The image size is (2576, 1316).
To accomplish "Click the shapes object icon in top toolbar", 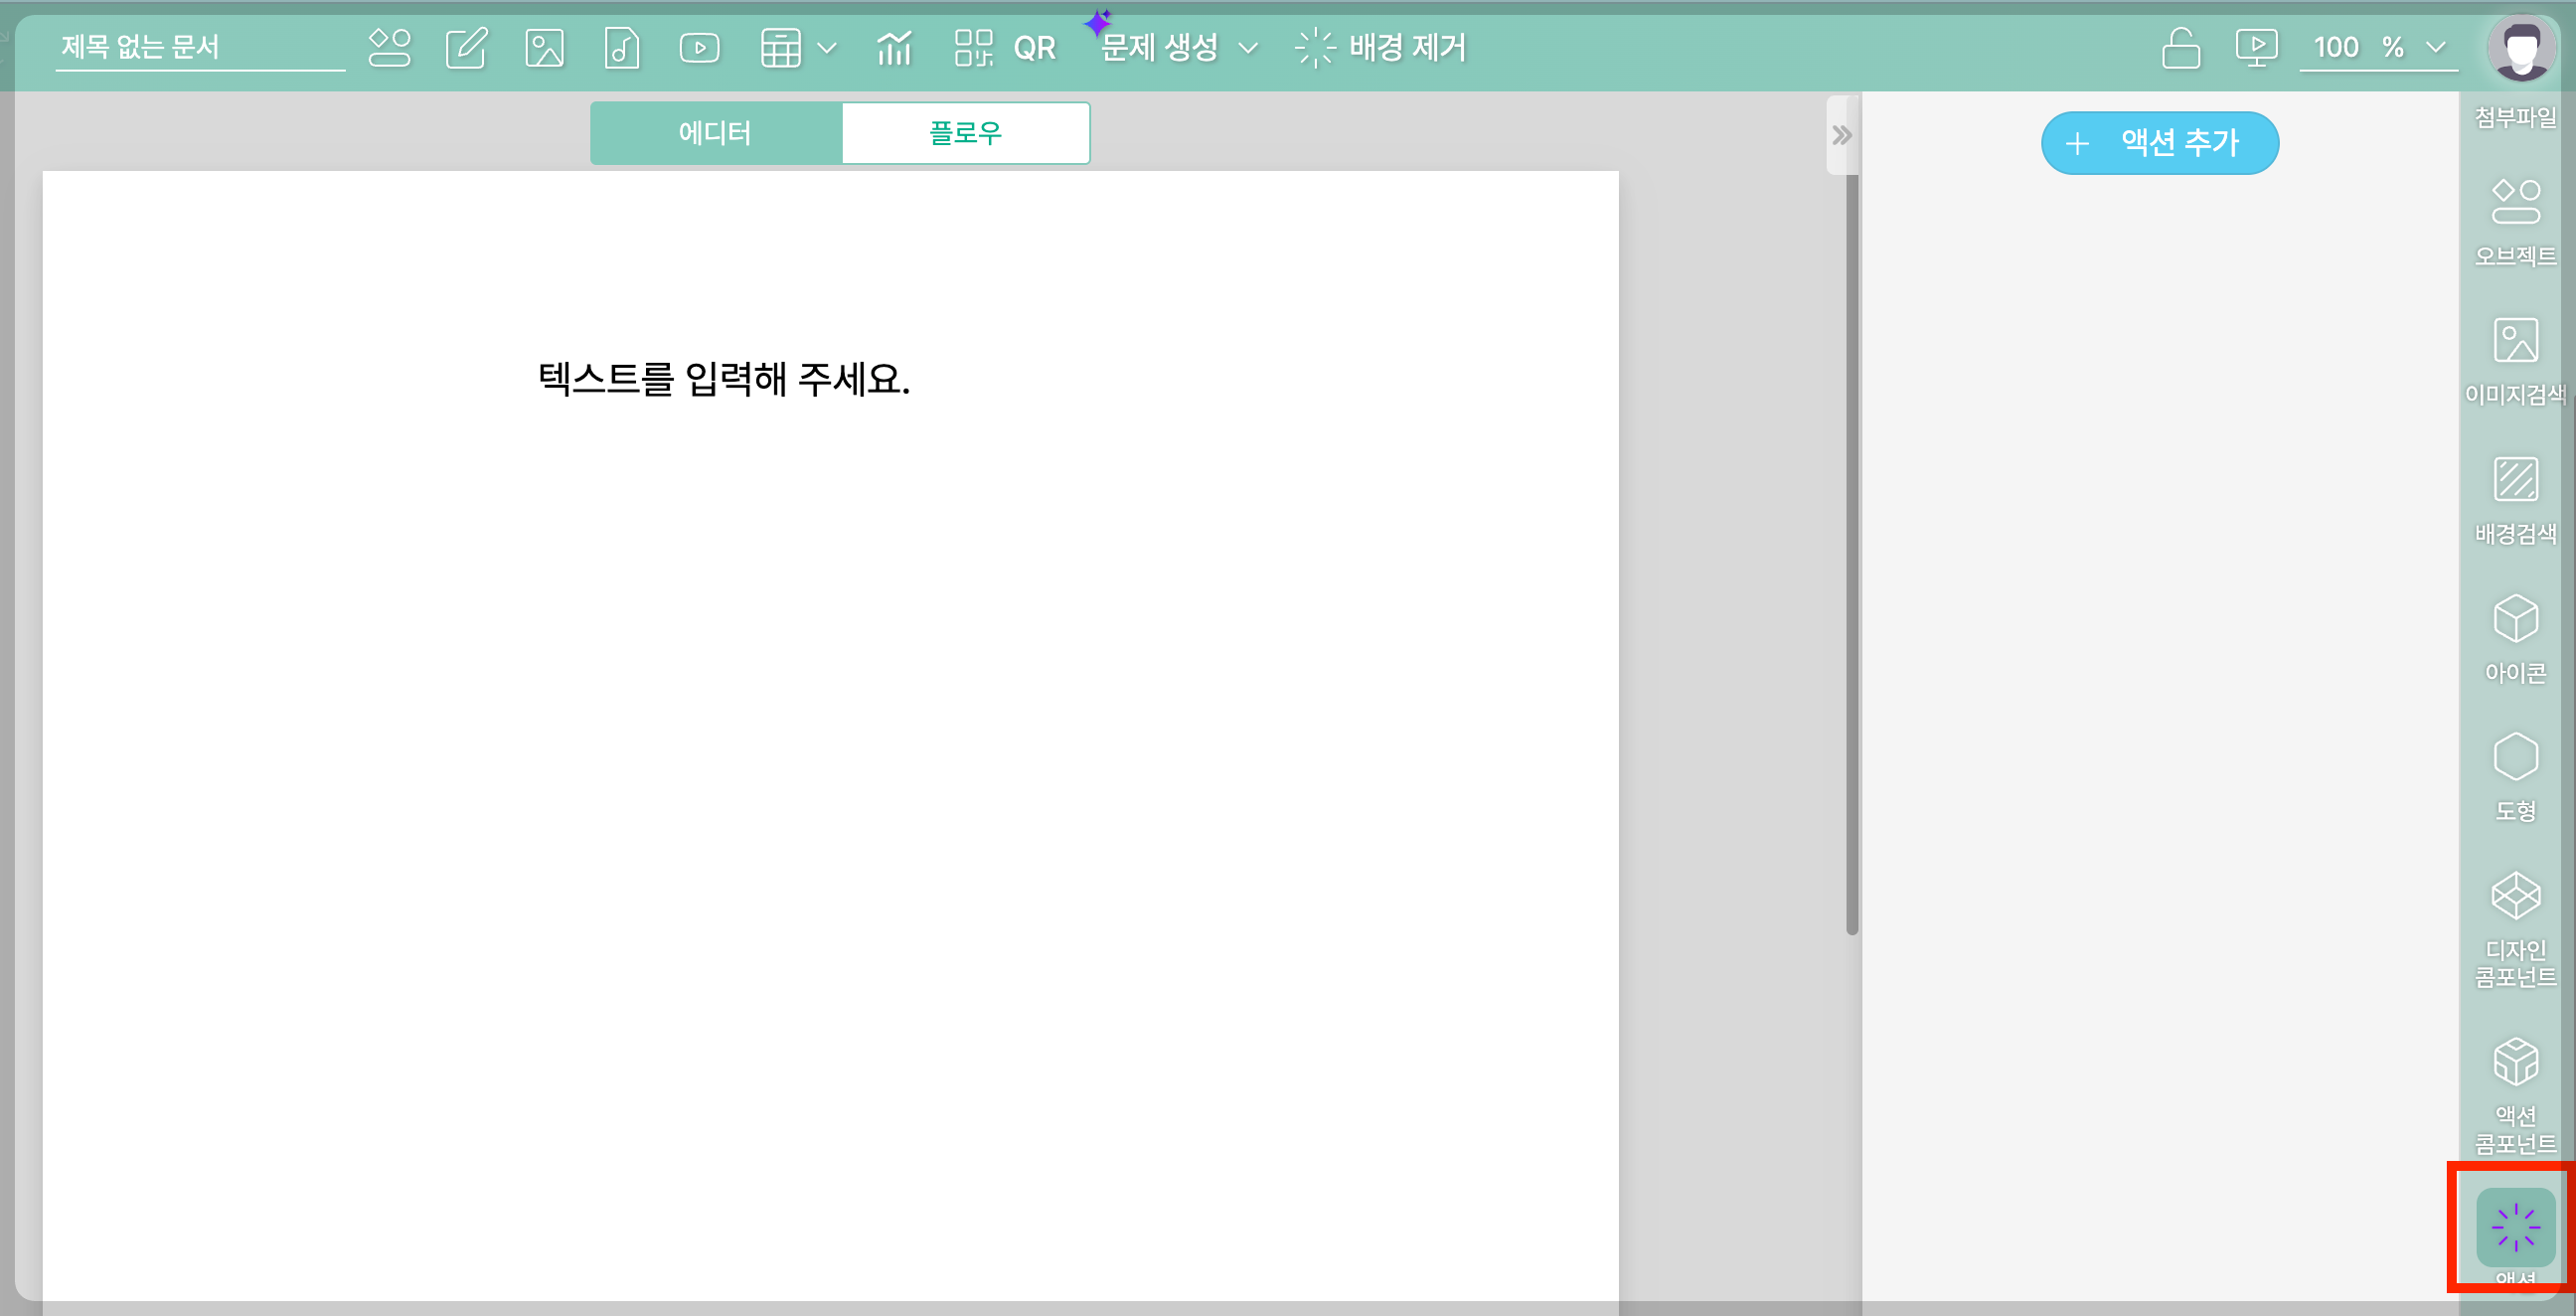I will click(x=389, y=47).
